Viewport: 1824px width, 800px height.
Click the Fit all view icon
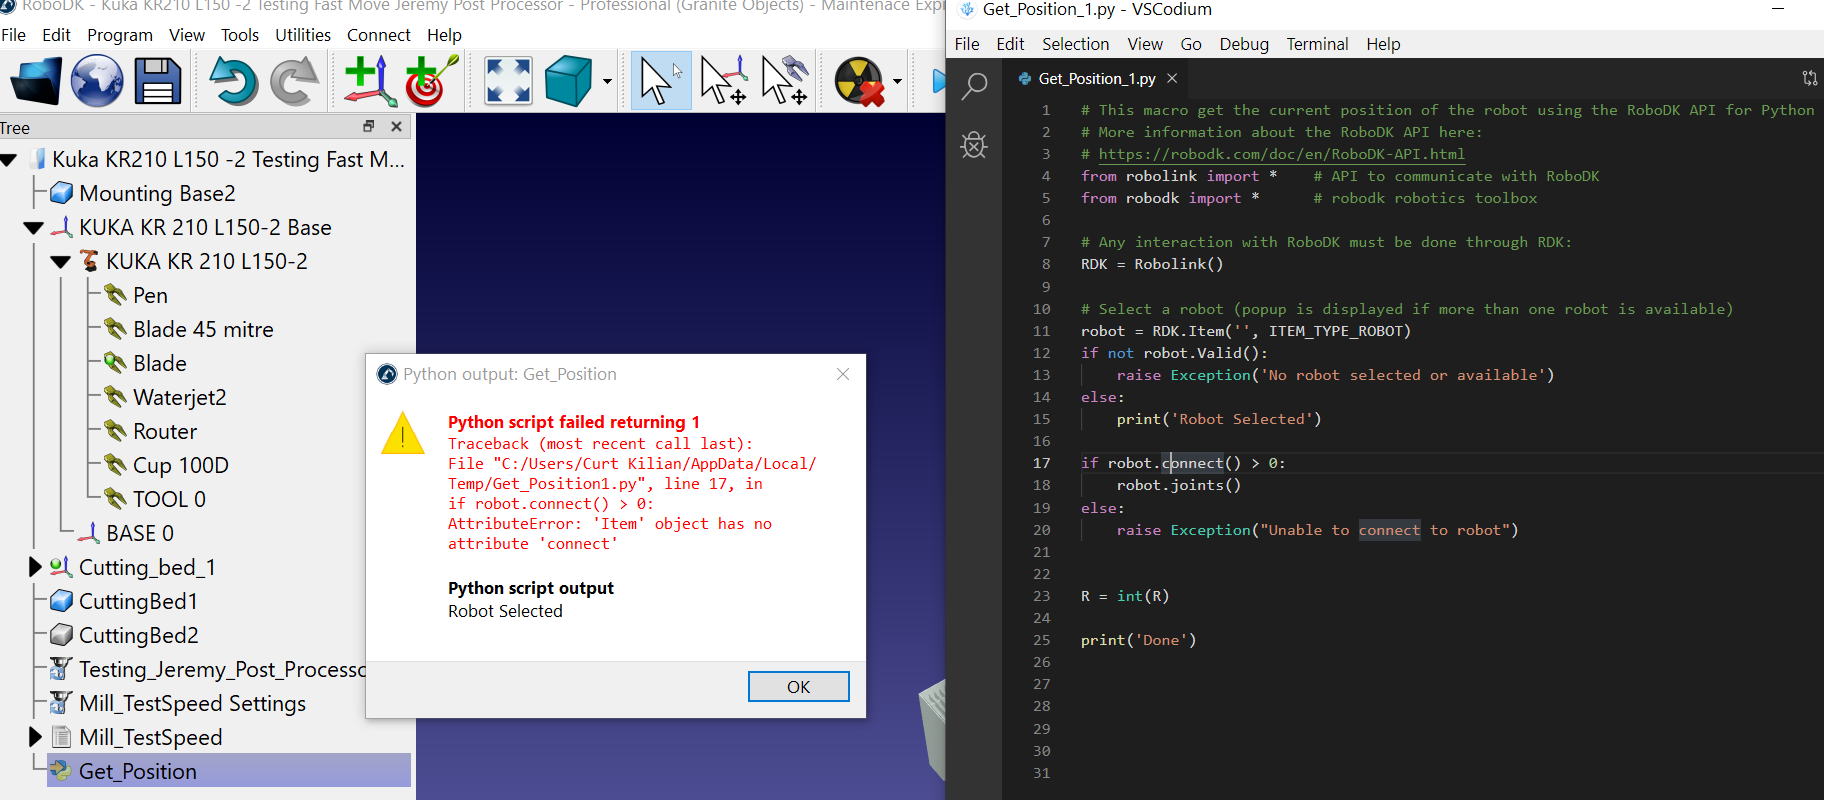[x=508, y=81]
